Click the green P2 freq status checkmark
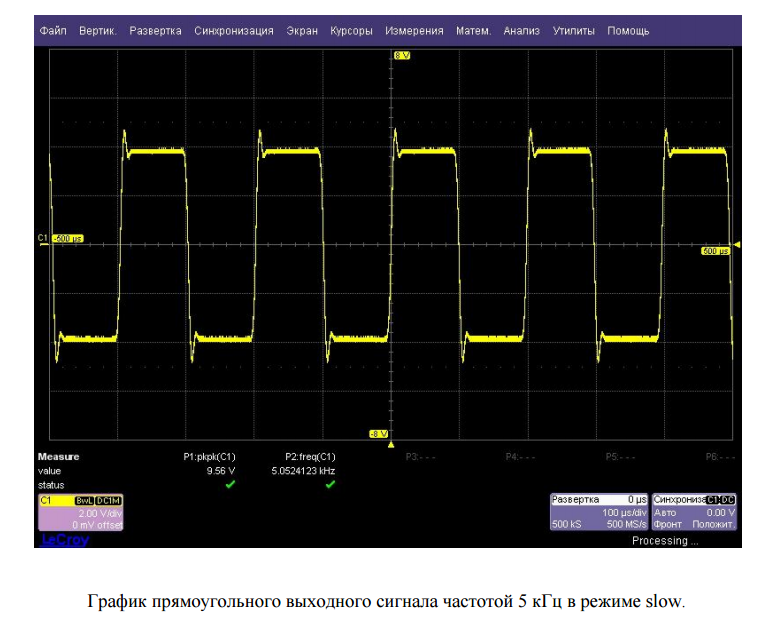Screen dimensions: 777x620 [330, 484]
